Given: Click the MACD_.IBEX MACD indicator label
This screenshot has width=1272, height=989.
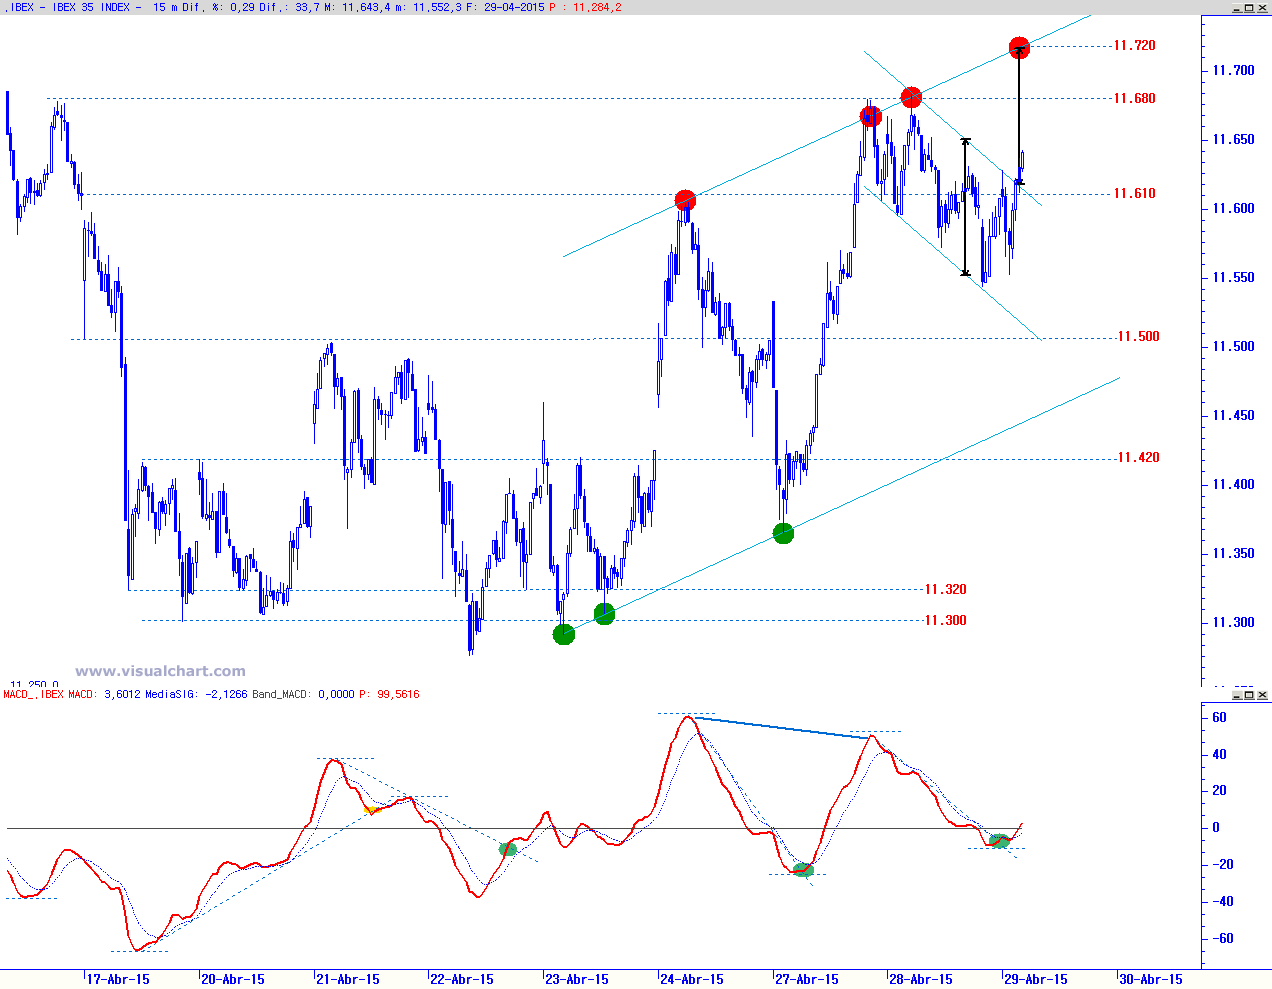Looking at the screenshot, I should click(50, 694).
